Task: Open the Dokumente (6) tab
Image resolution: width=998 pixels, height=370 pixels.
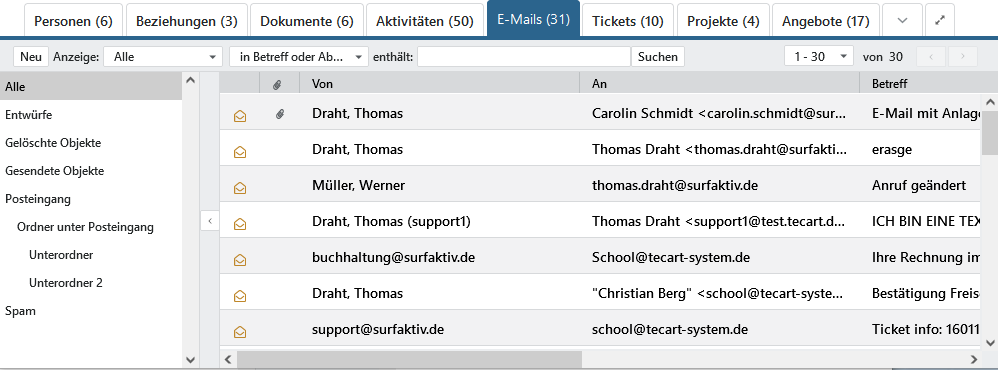Action: tap(307, 21)
